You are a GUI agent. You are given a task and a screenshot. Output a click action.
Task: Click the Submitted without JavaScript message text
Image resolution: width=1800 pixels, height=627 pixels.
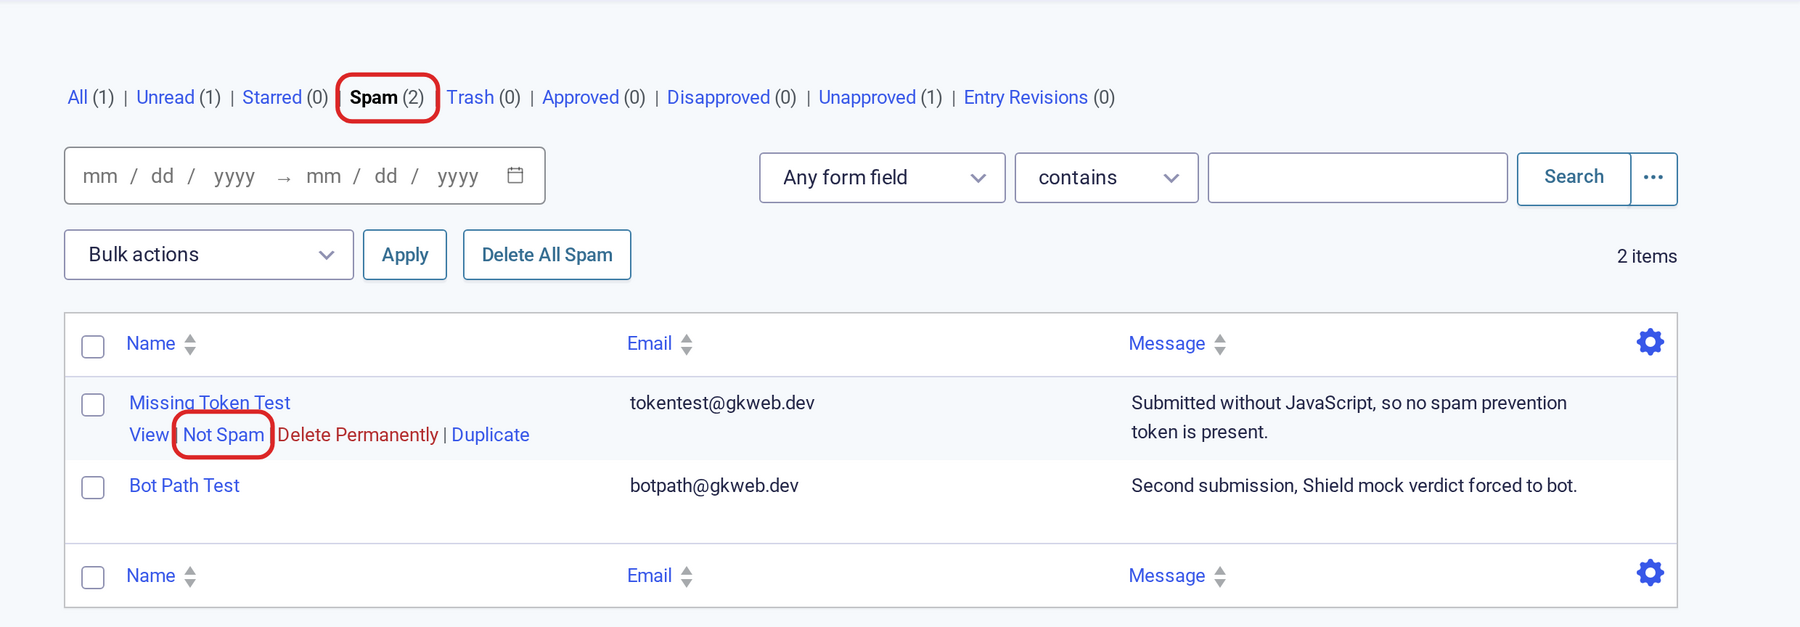(1349, 417)
